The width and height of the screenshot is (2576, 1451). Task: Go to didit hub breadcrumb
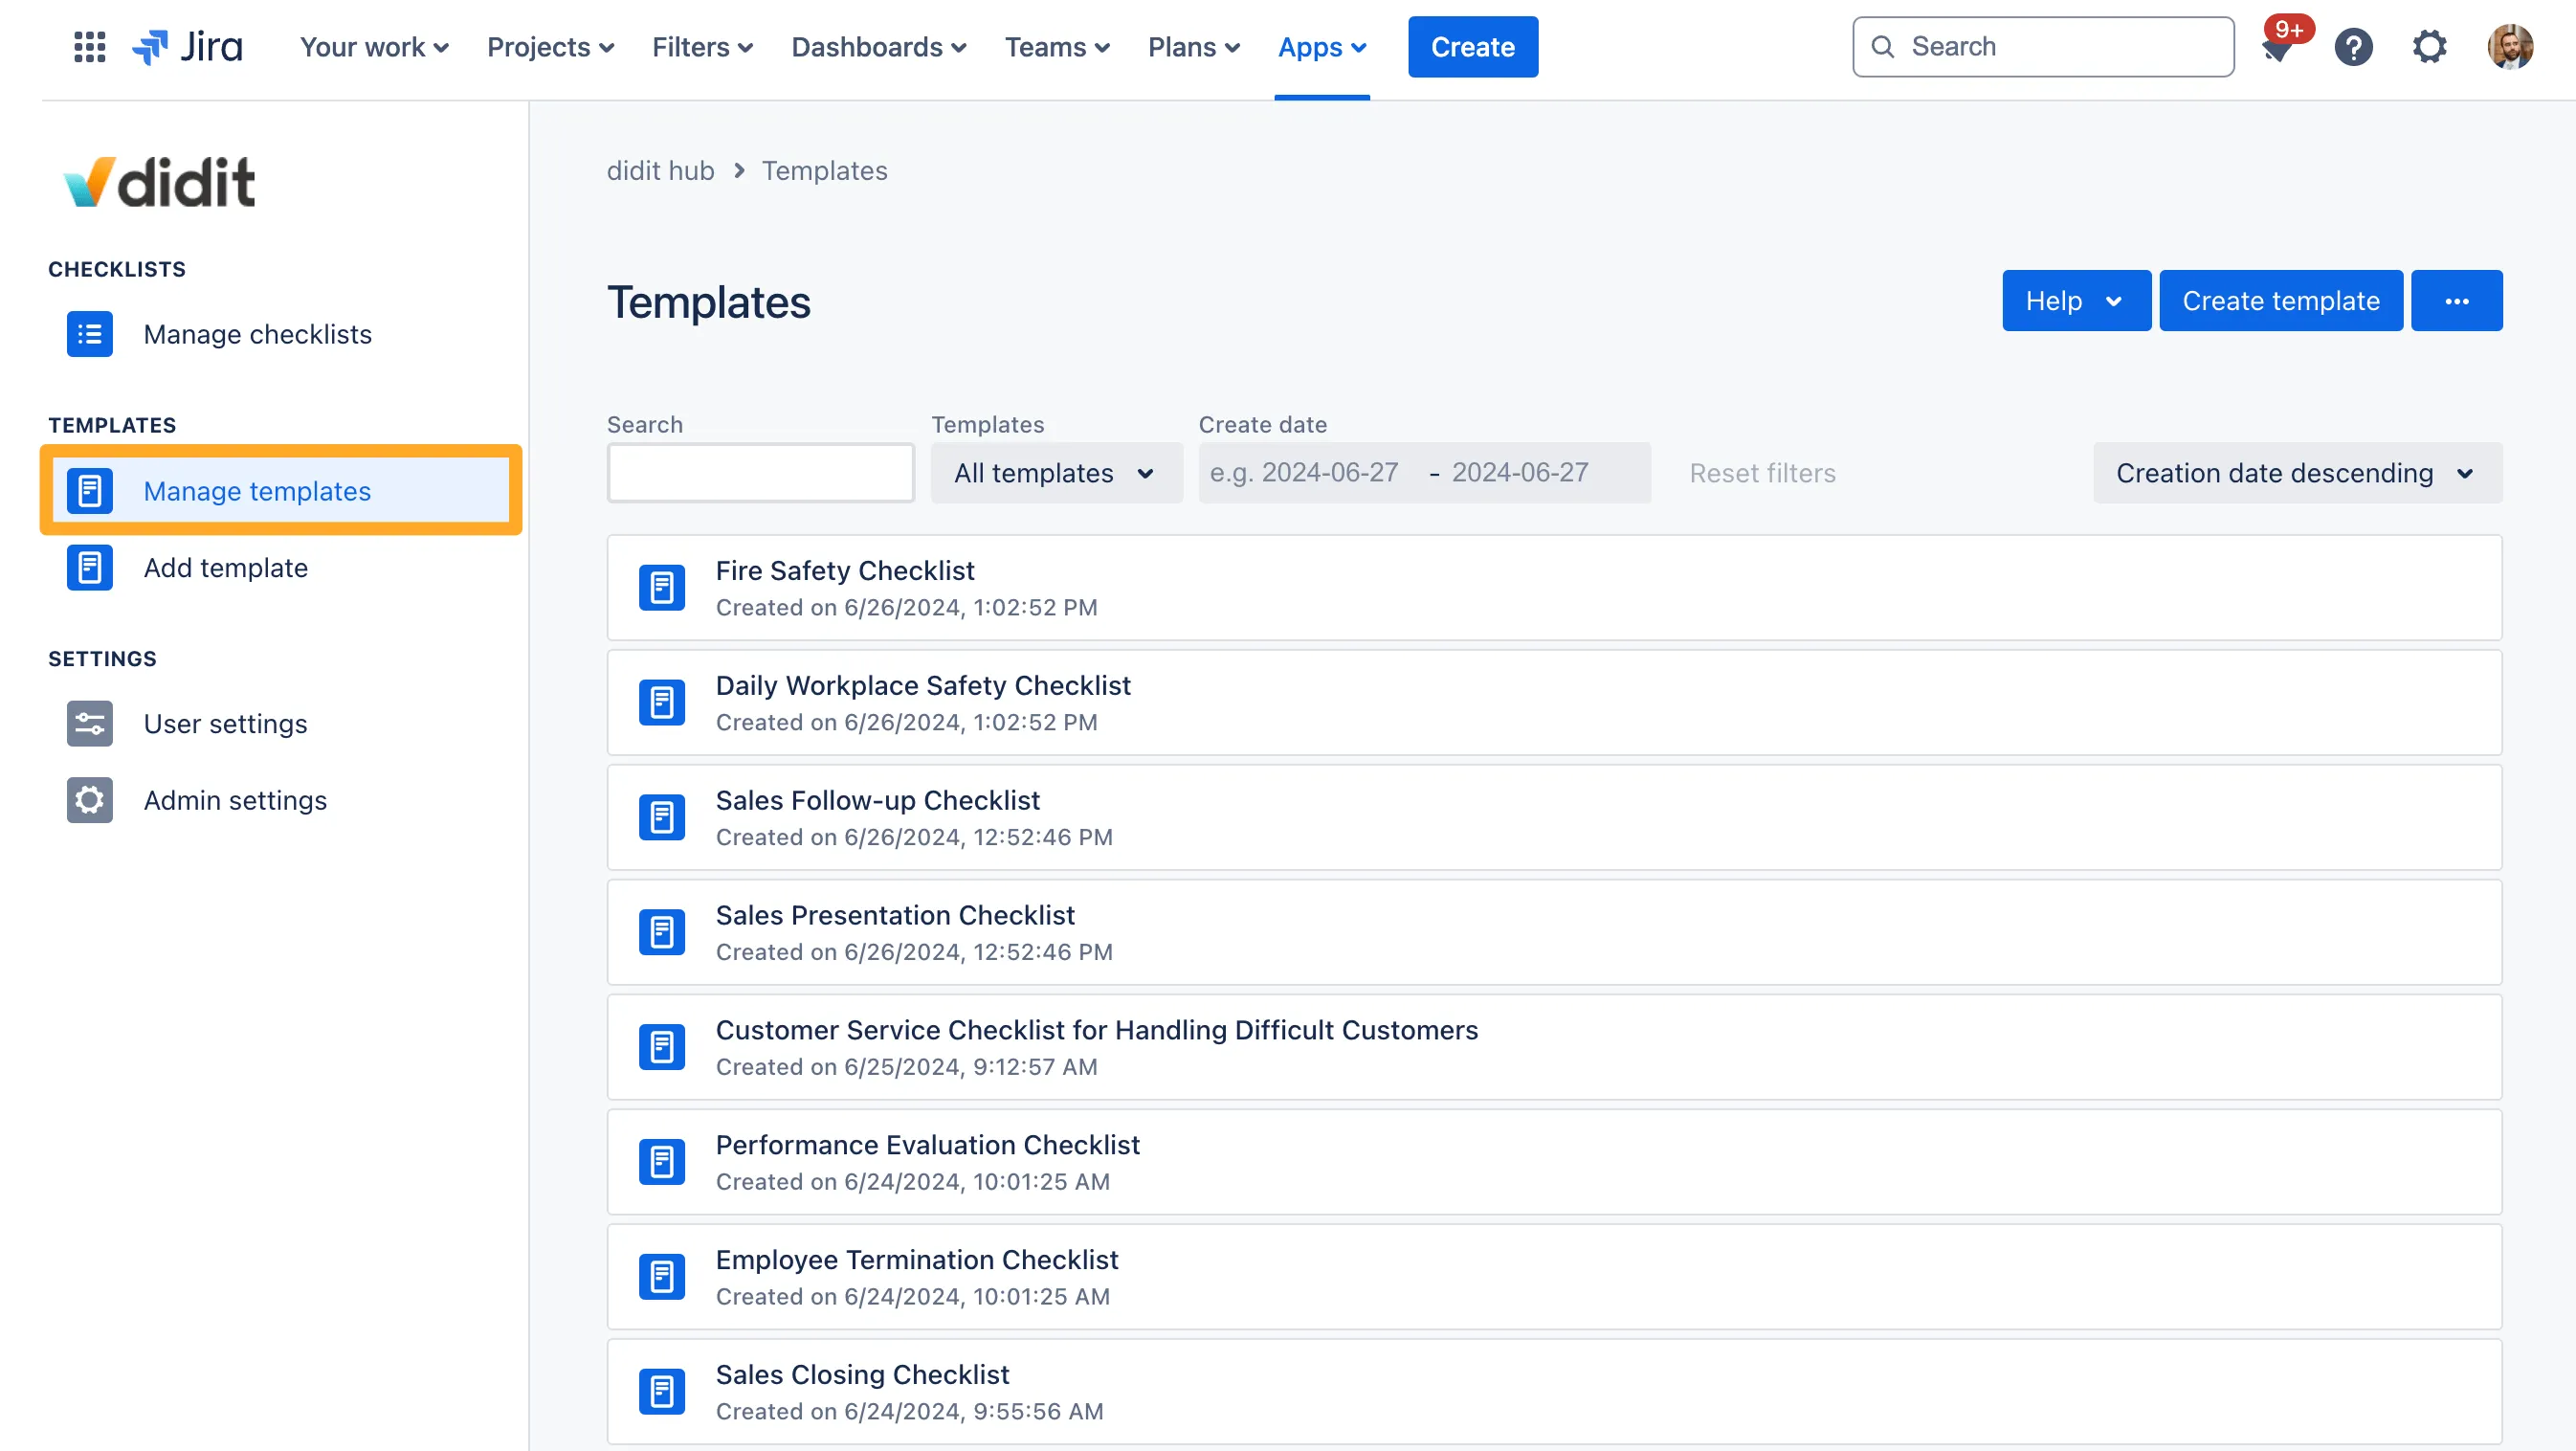pos(660,171)
